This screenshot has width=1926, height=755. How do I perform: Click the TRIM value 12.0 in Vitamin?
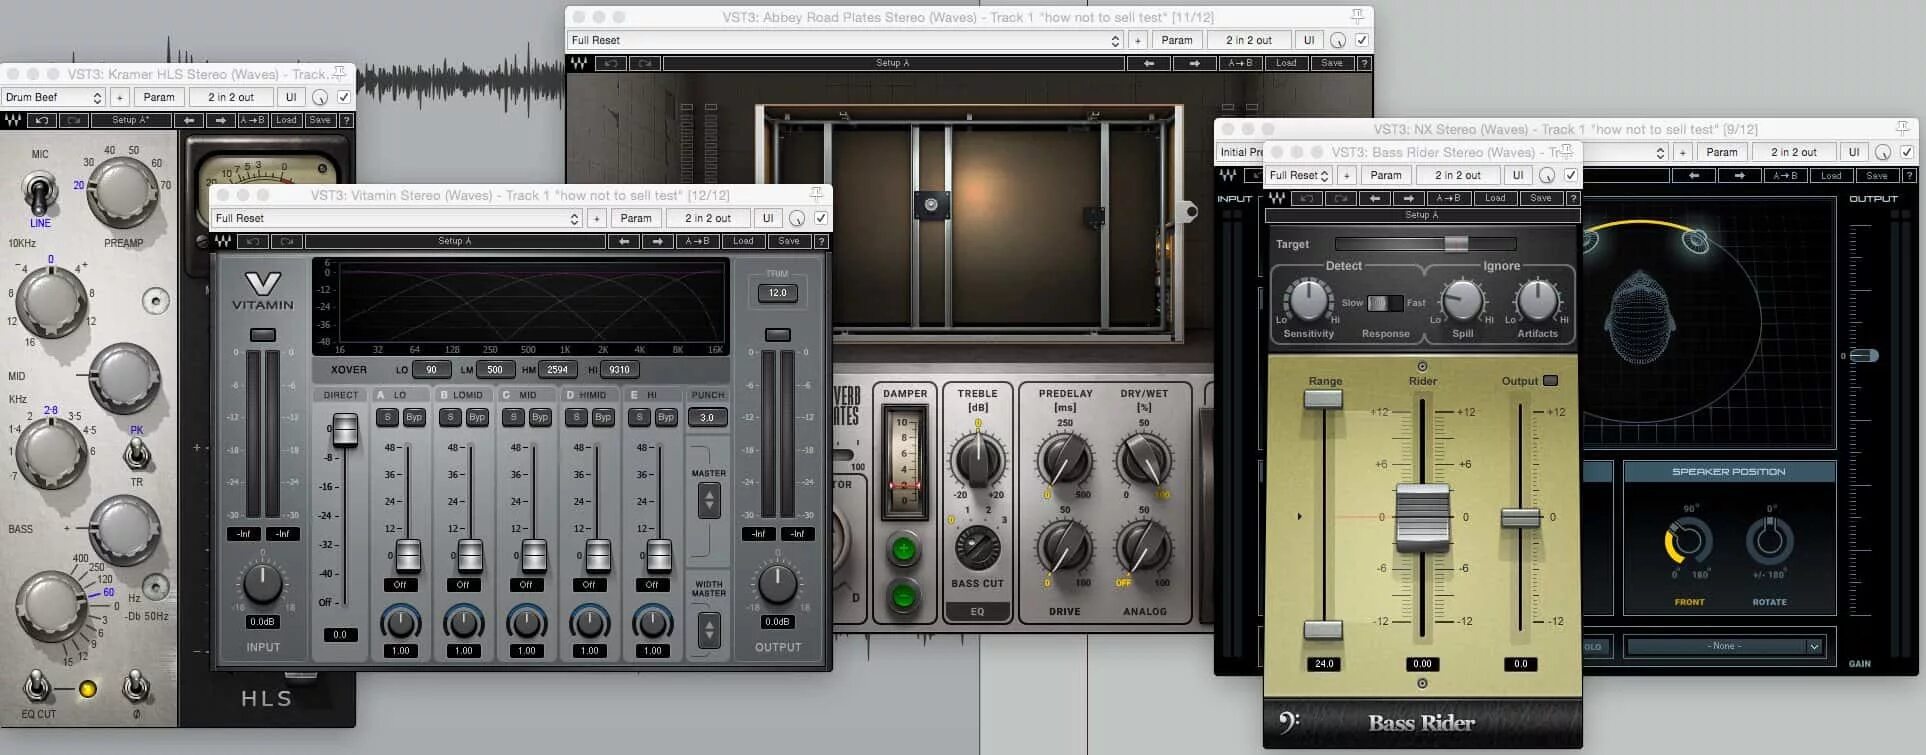(778, 293)
